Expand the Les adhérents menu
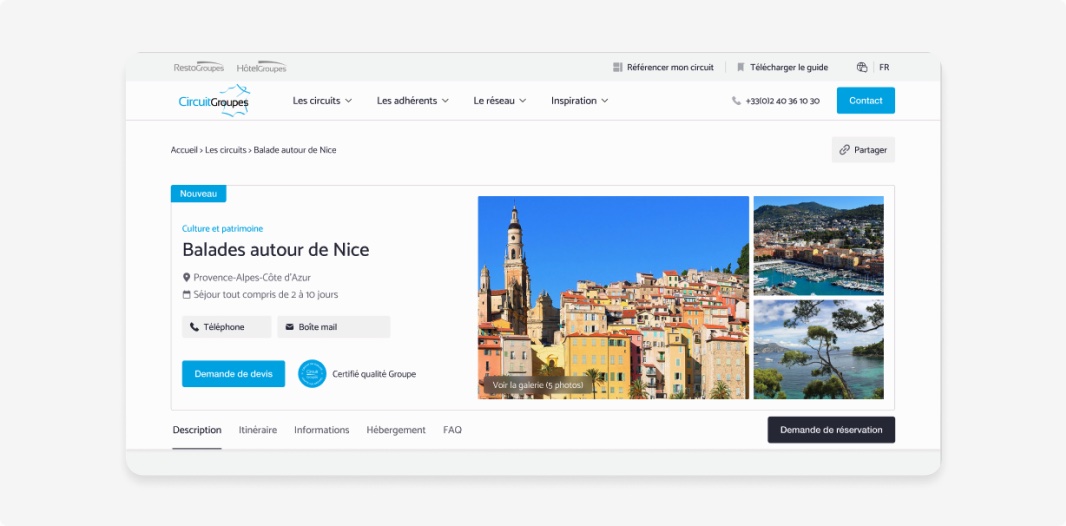 click(x=413, y=101)
